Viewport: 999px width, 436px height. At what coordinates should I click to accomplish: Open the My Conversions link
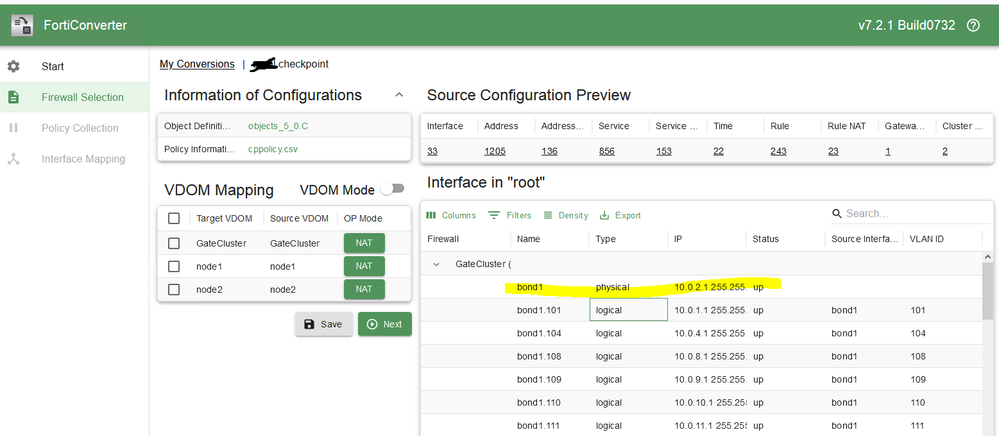pos(197,64)
